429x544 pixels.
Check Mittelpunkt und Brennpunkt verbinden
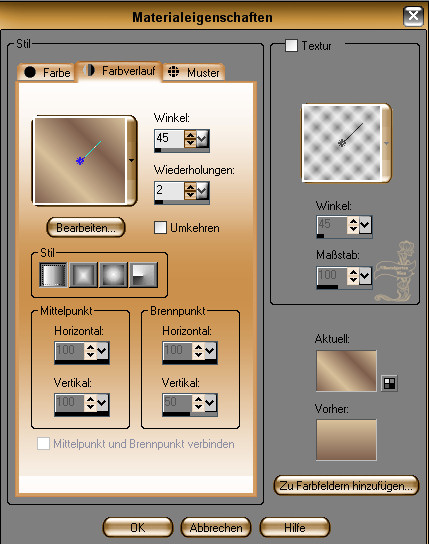click(x=43, y=443)
